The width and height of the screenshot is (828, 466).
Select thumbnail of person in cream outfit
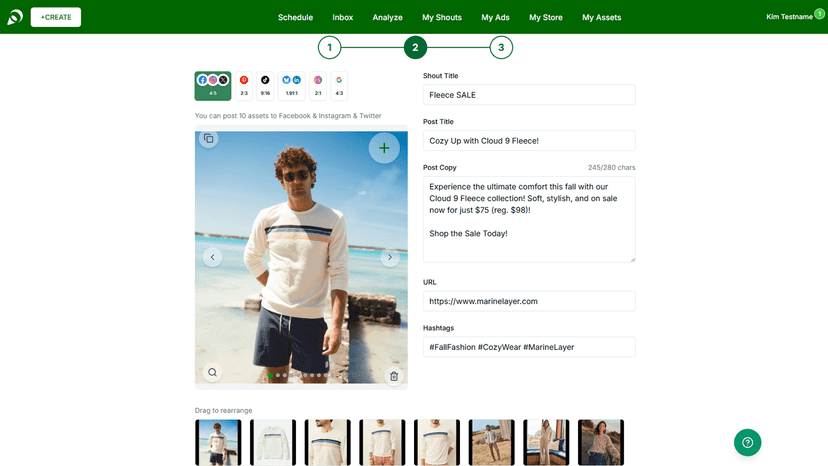click(x=546, y=442)
